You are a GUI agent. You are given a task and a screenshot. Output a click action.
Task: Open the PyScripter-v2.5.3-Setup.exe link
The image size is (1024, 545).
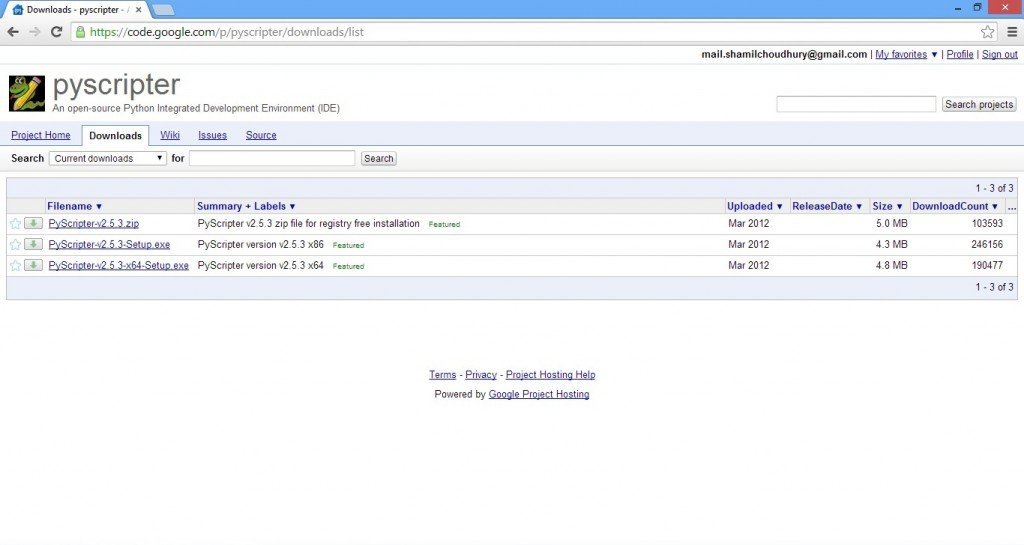tap(109, 245)
